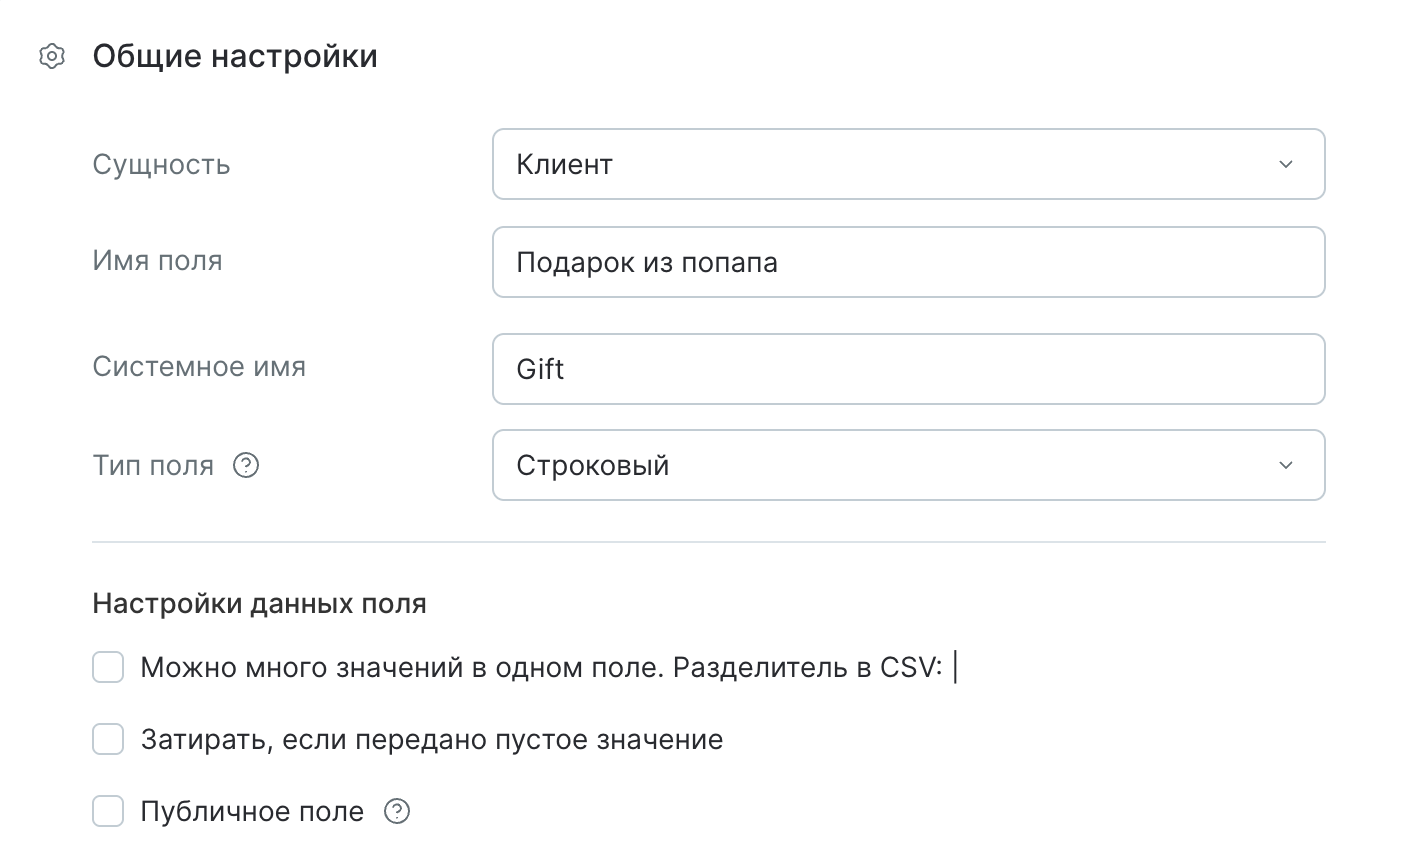
Task: Click the Имя поля label
Action: 158,261
